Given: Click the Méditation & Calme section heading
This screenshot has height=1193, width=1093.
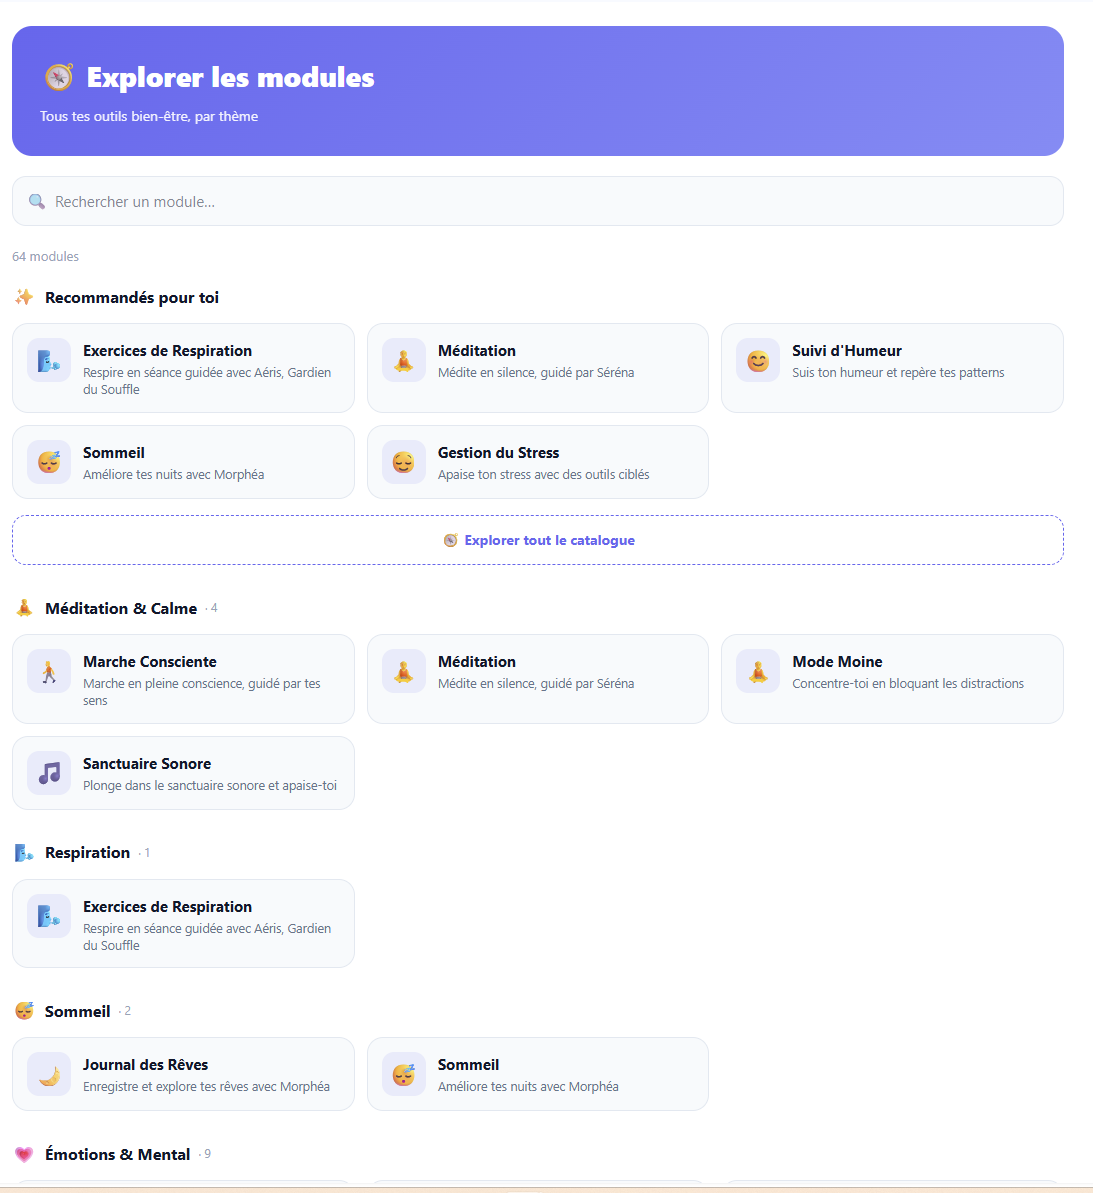Looking at the screenshot, I should click(x=121, y=609).
